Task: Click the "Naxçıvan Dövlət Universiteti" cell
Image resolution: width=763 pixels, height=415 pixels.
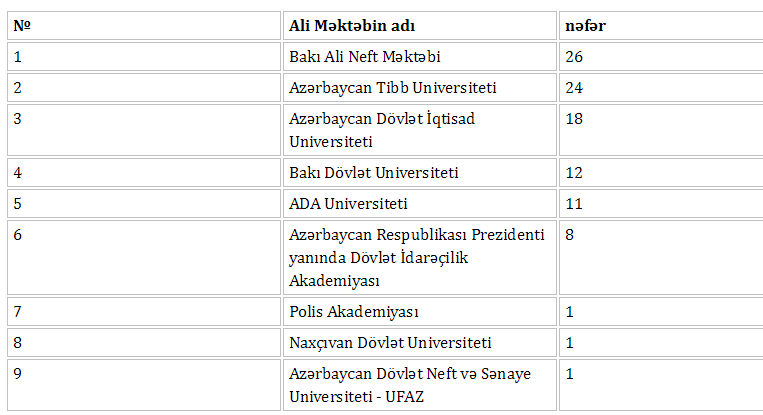Action: (x=419, y=343)
